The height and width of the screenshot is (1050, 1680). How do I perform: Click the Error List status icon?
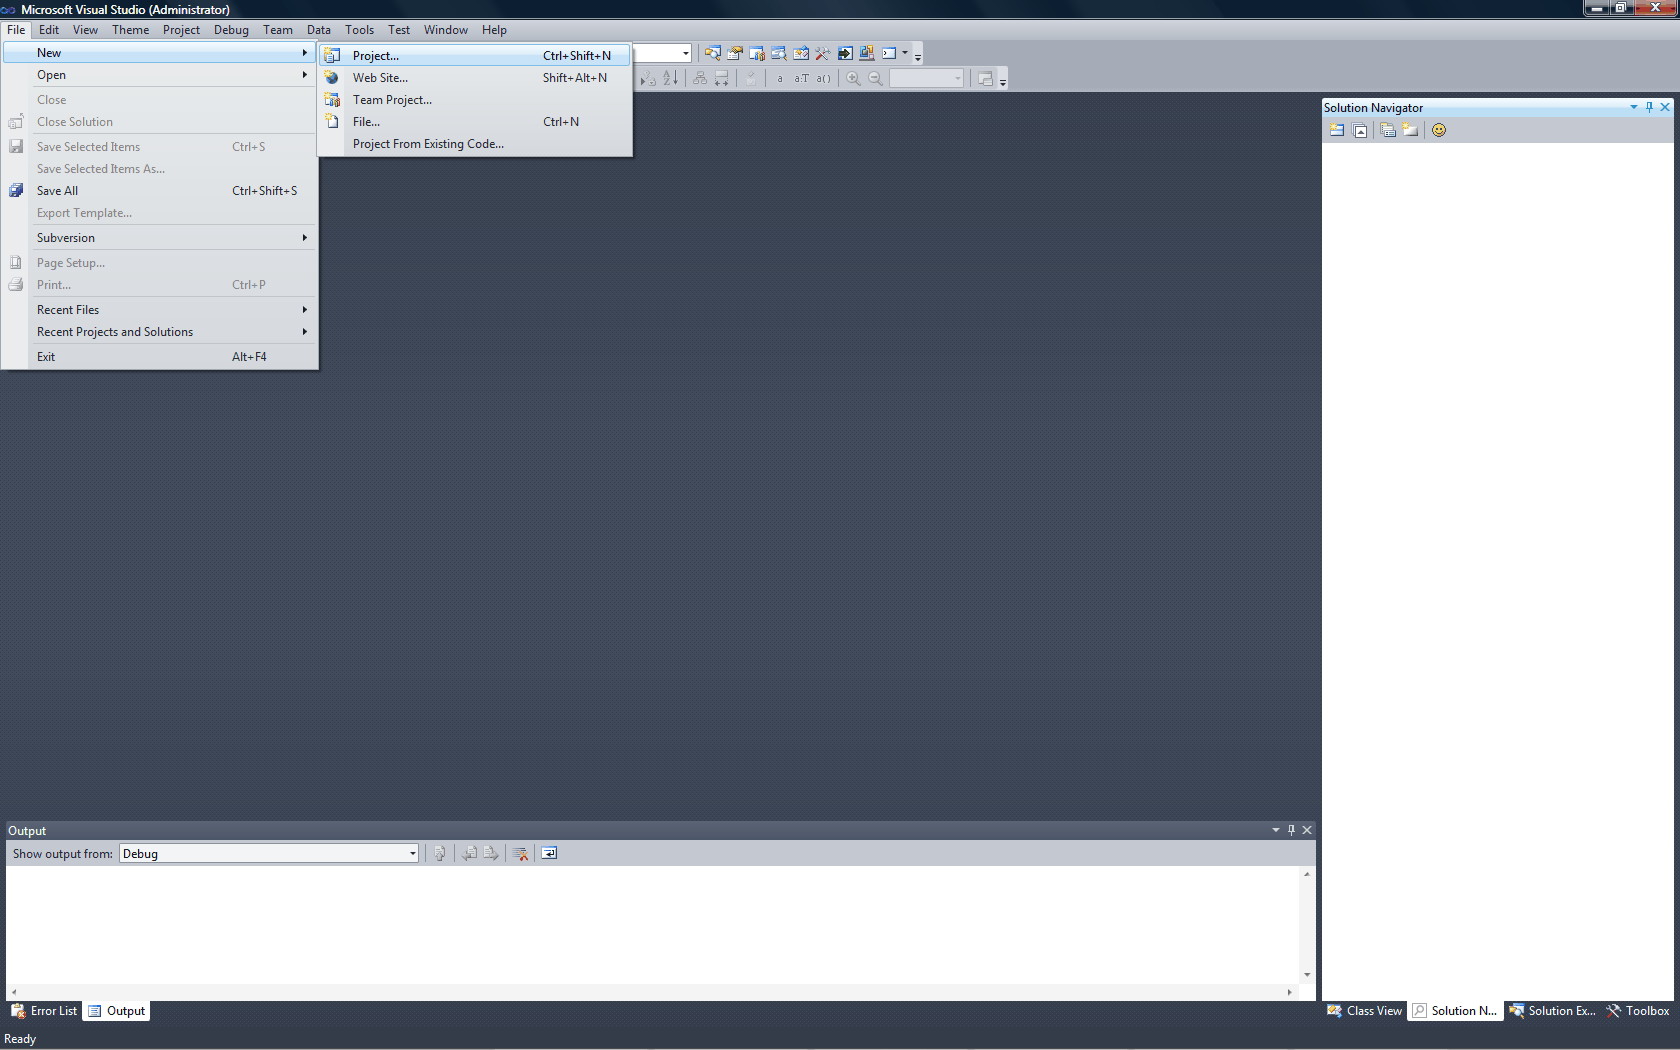coord(18,1011)
